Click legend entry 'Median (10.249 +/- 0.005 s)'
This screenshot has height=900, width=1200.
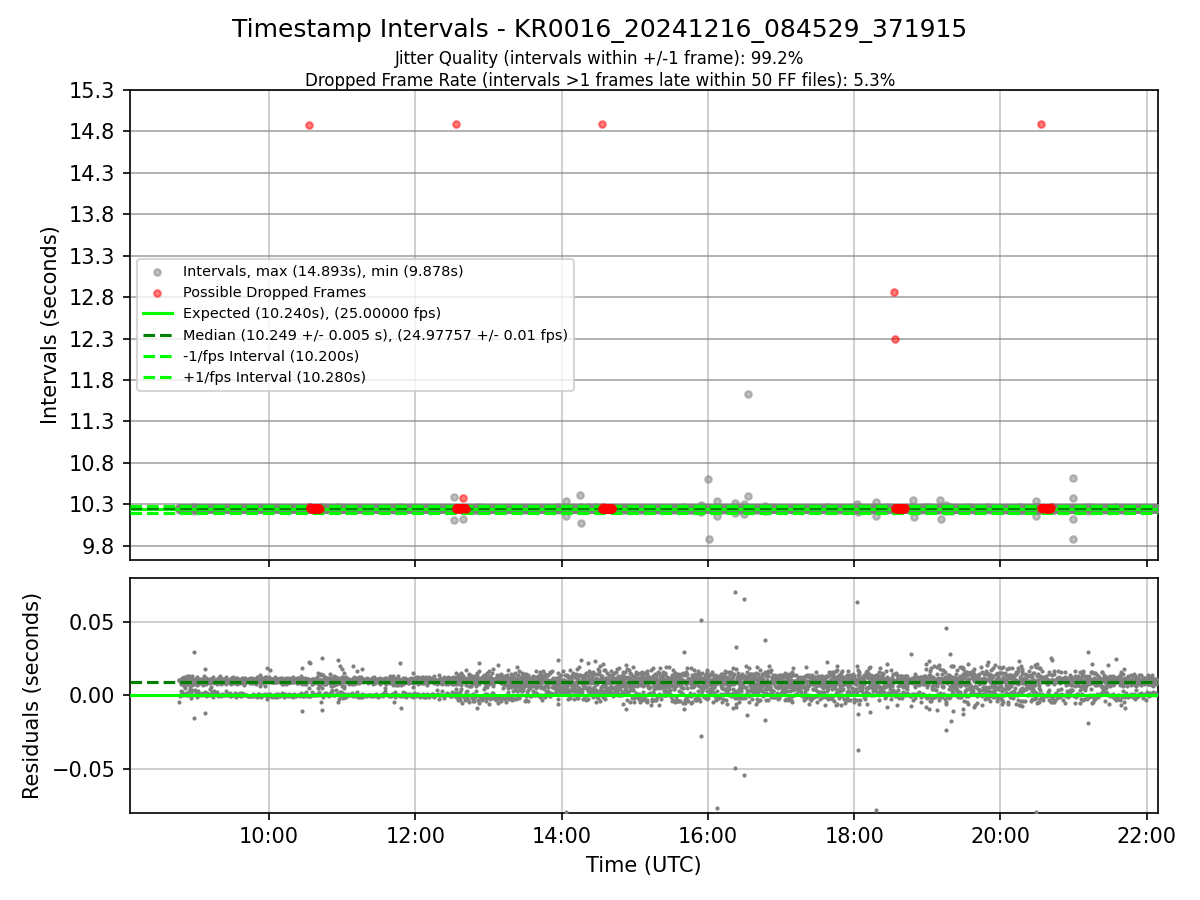click(x=375, y=335)
